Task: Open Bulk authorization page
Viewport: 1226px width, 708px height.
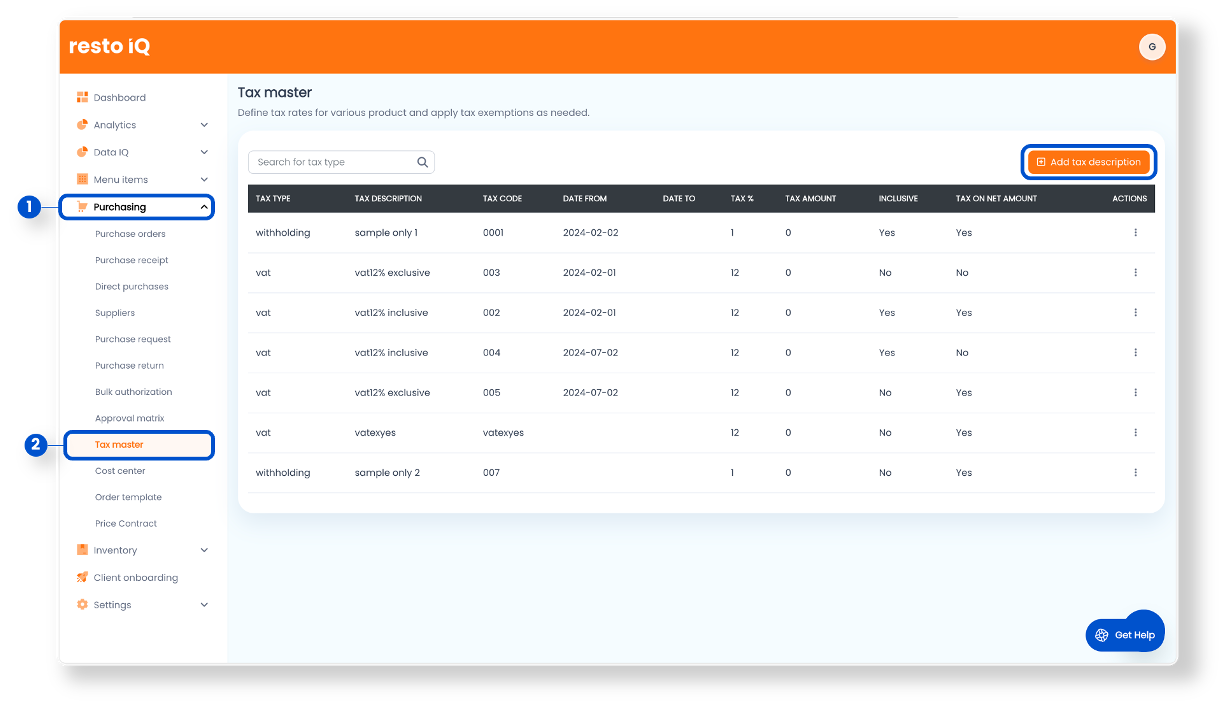Action: pyautogui.click(x=134, y=392)
